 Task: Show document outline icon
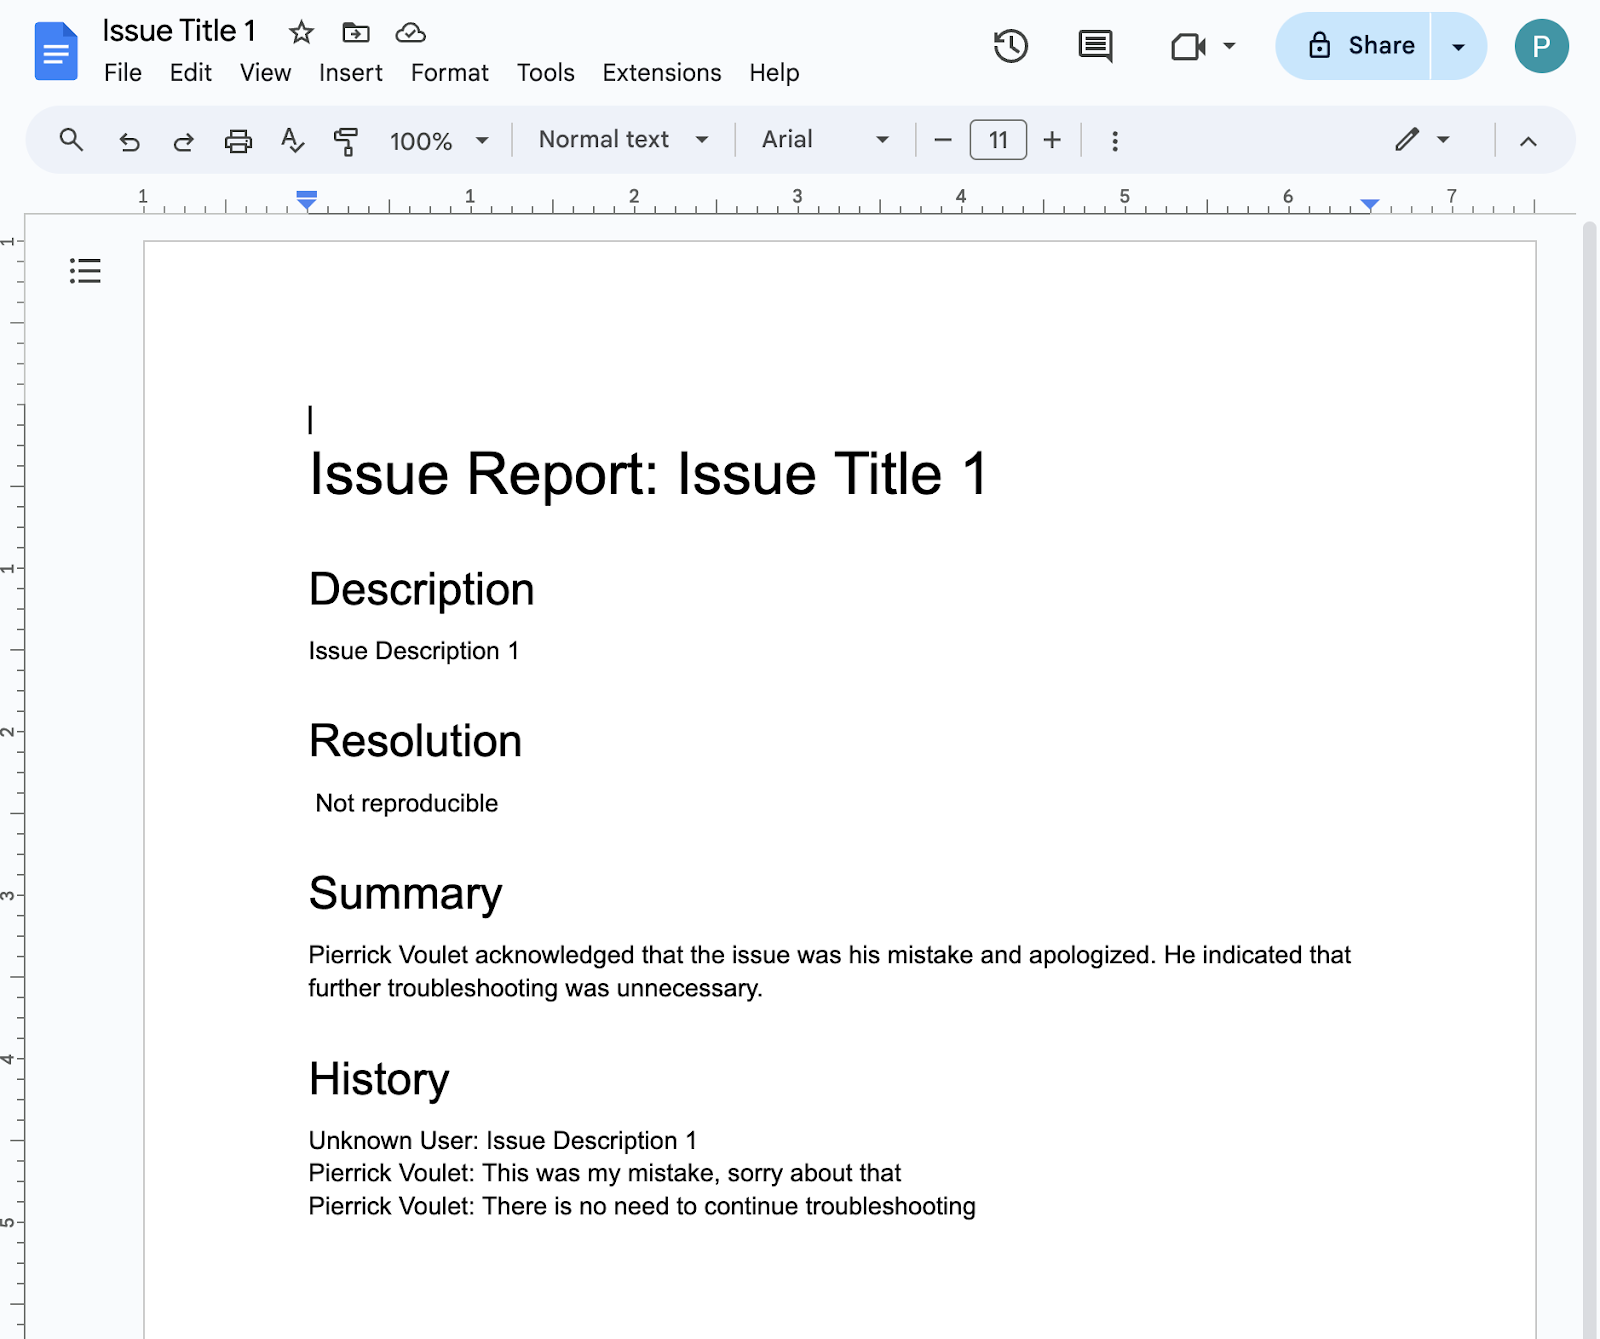[x=85, y=271]
